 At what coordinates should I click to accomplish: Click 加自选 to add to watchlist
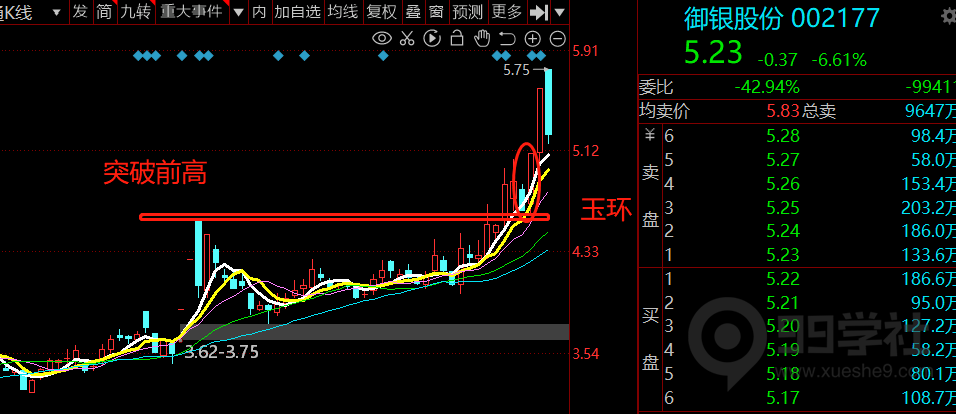(297, 12)
